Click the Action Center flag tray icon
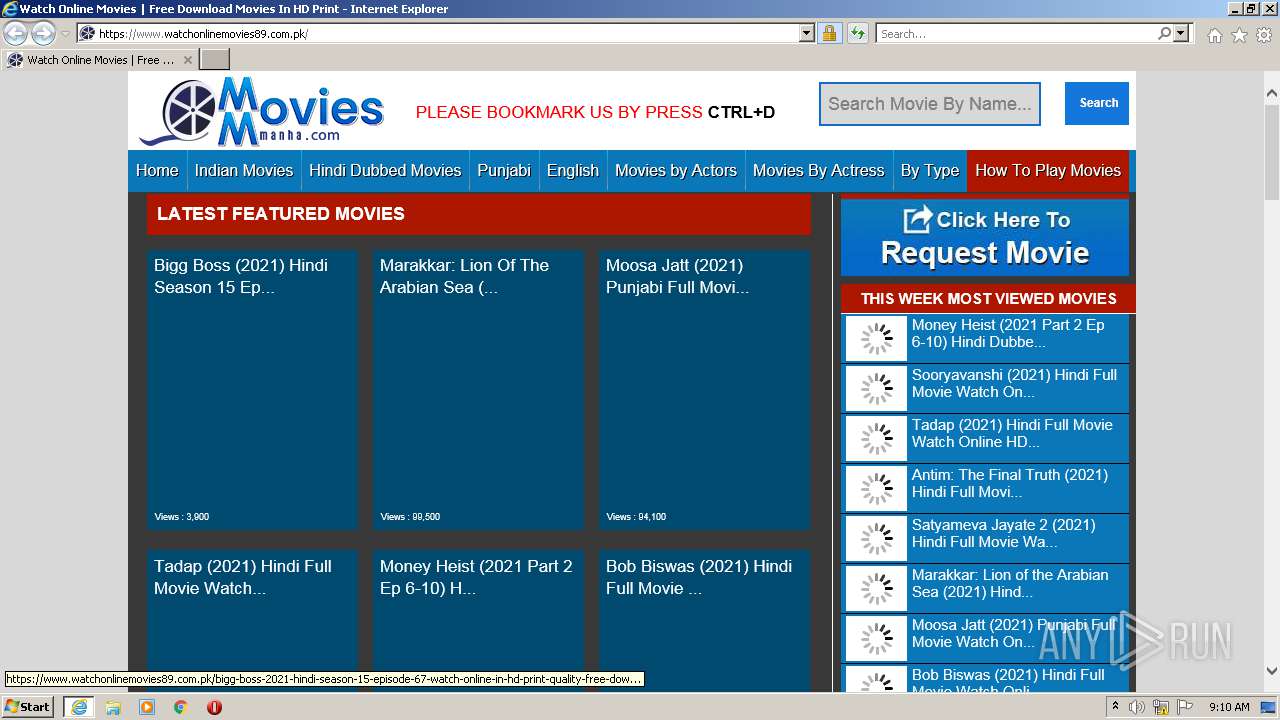 (x=1185, y=707)
